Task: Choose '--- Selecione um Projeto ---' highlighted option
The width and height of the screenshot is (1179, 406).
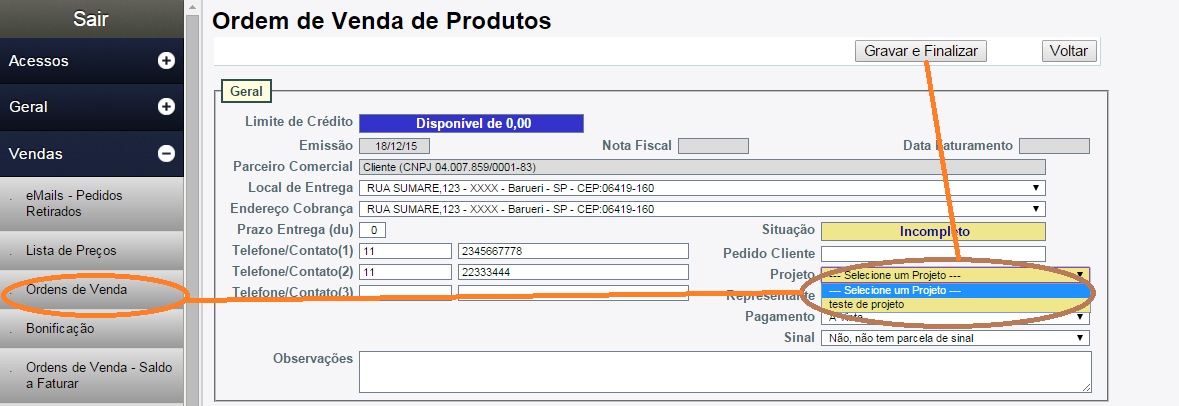Action: [x=955, y=290]
